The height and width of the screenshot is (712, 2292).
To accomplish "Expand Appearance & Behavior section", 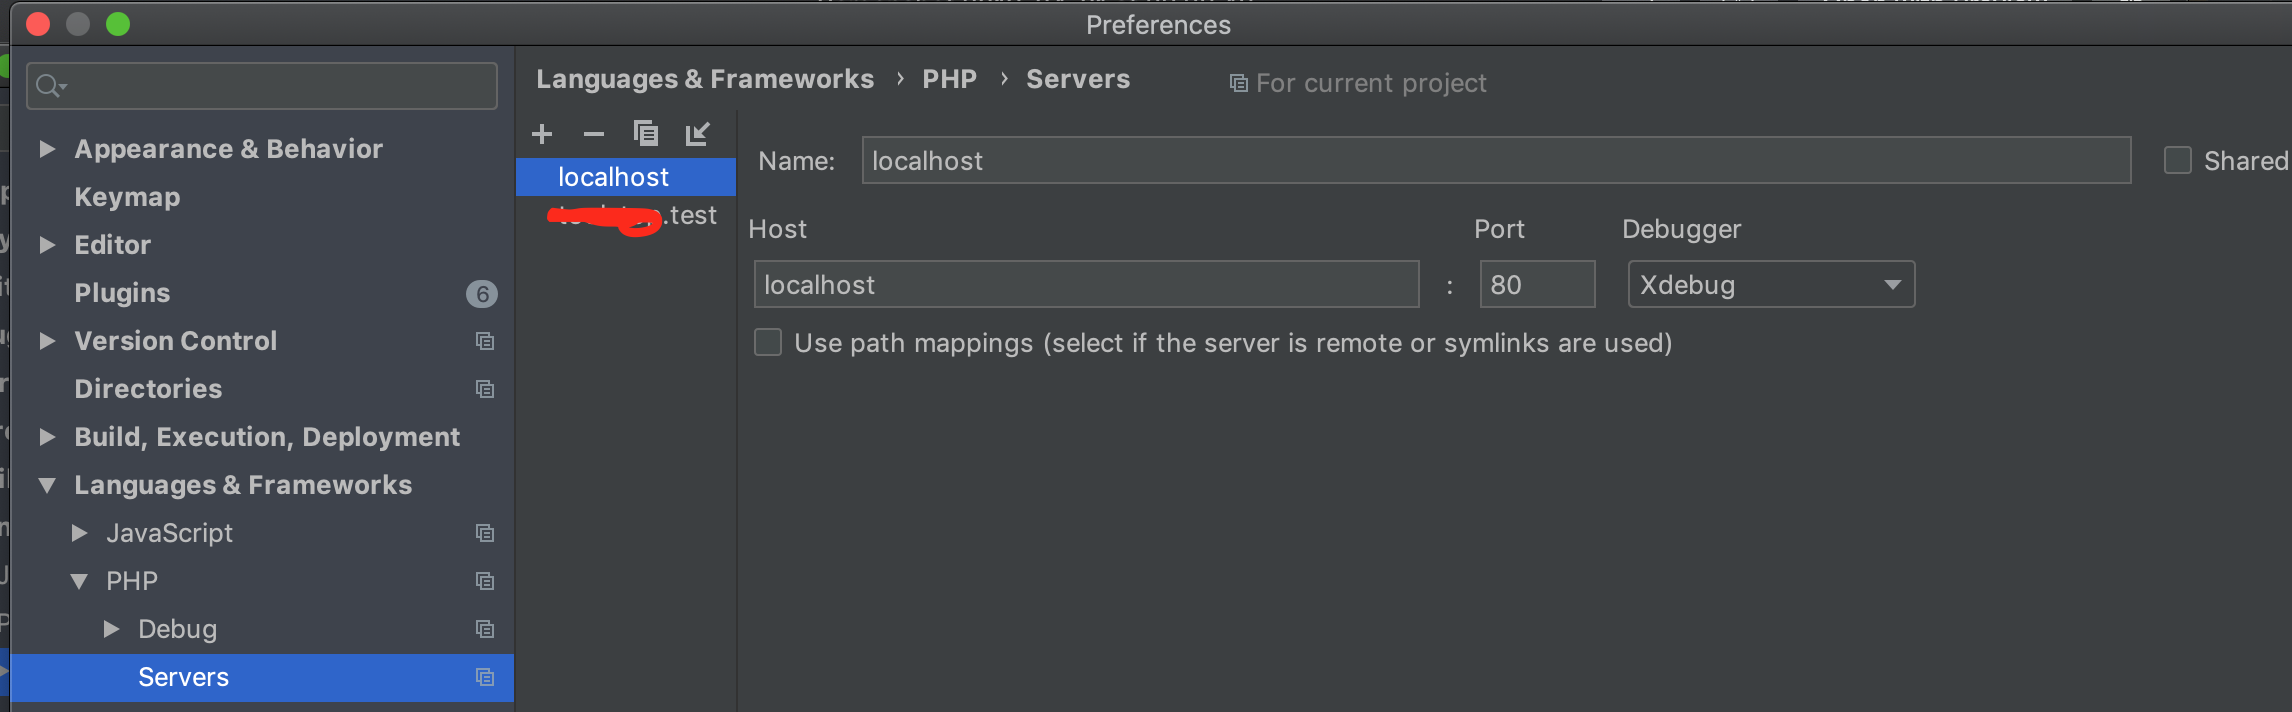I will [46, 149].
